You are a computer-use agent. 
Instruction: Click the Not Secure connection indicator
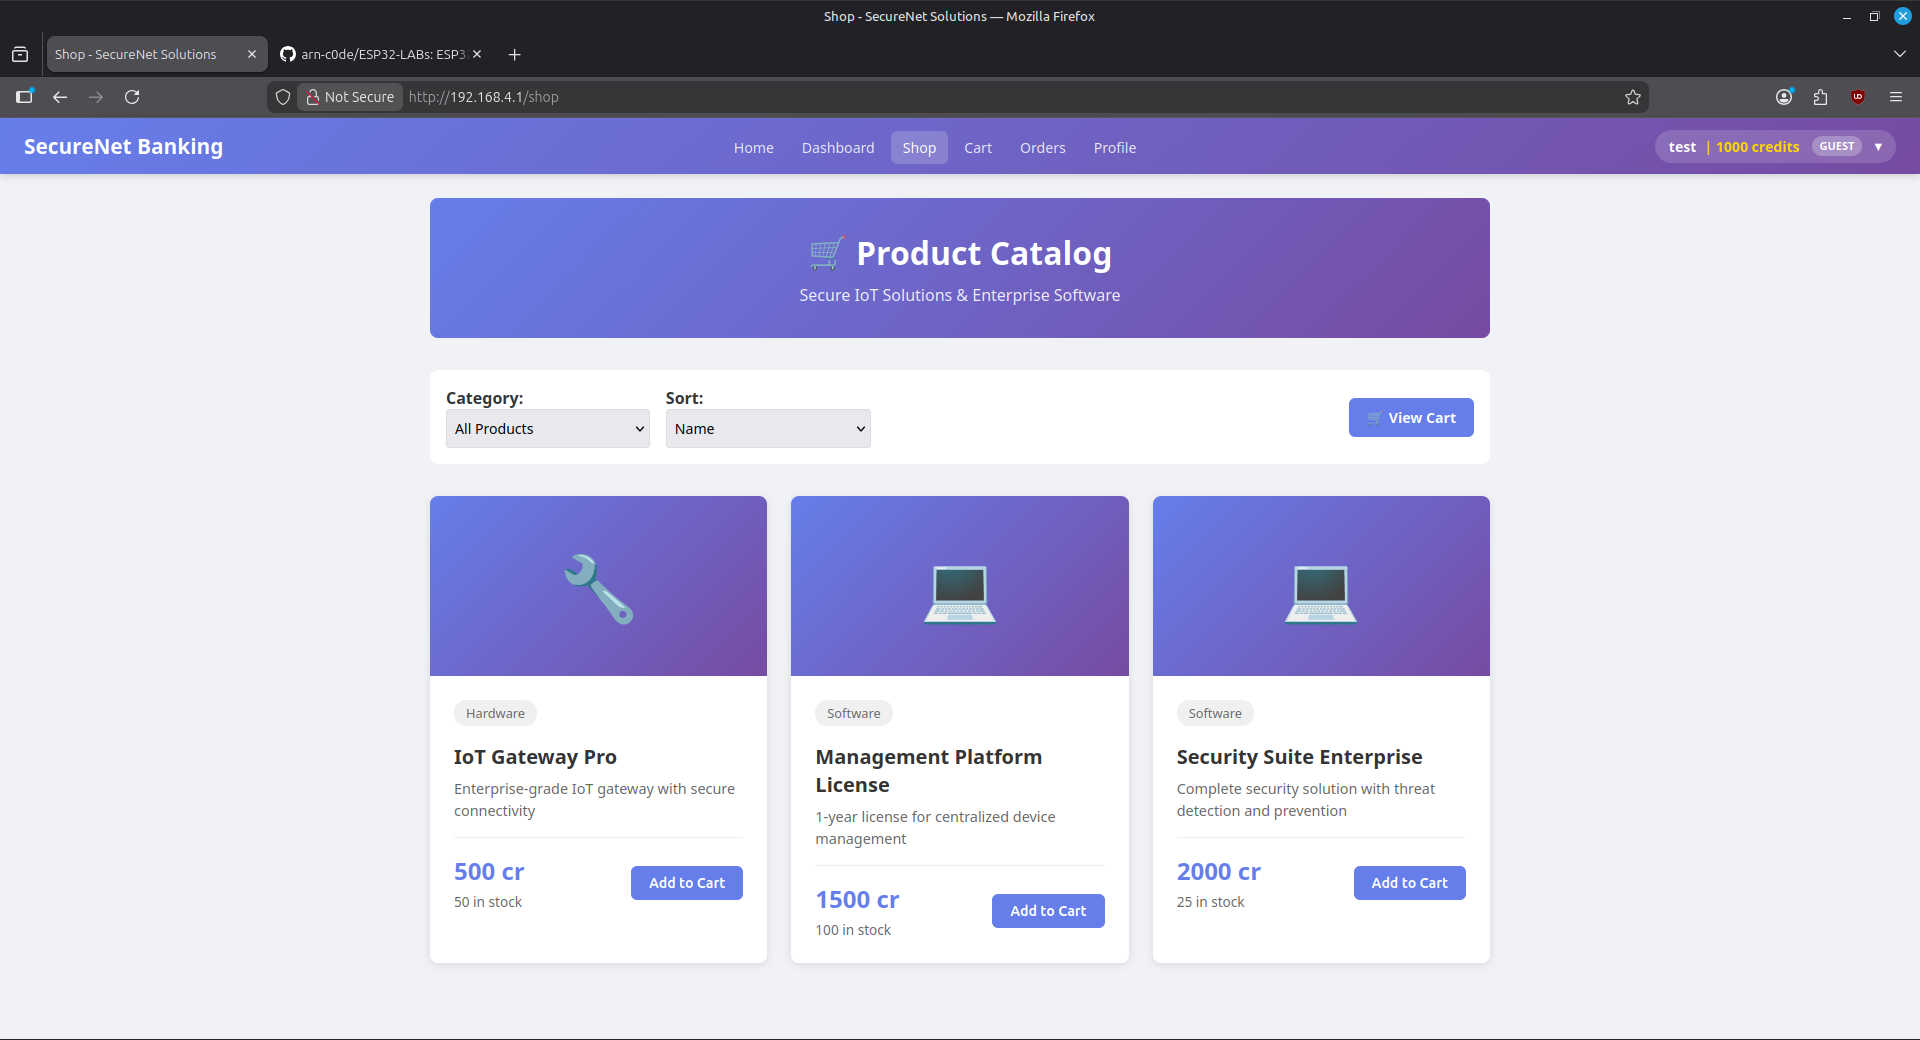click(351, 97)
